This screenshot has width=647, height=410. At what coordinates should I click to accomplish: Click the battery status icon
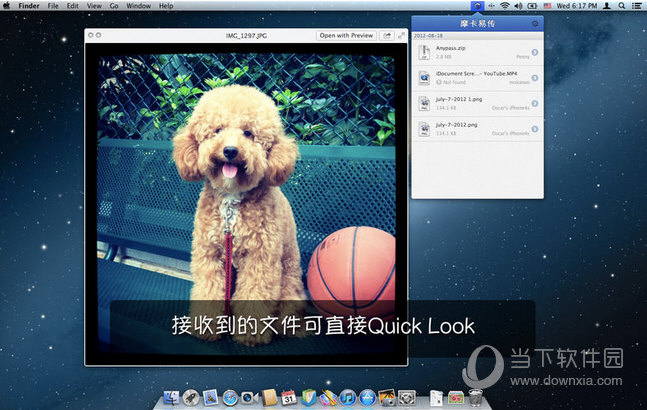pos(532,6)
